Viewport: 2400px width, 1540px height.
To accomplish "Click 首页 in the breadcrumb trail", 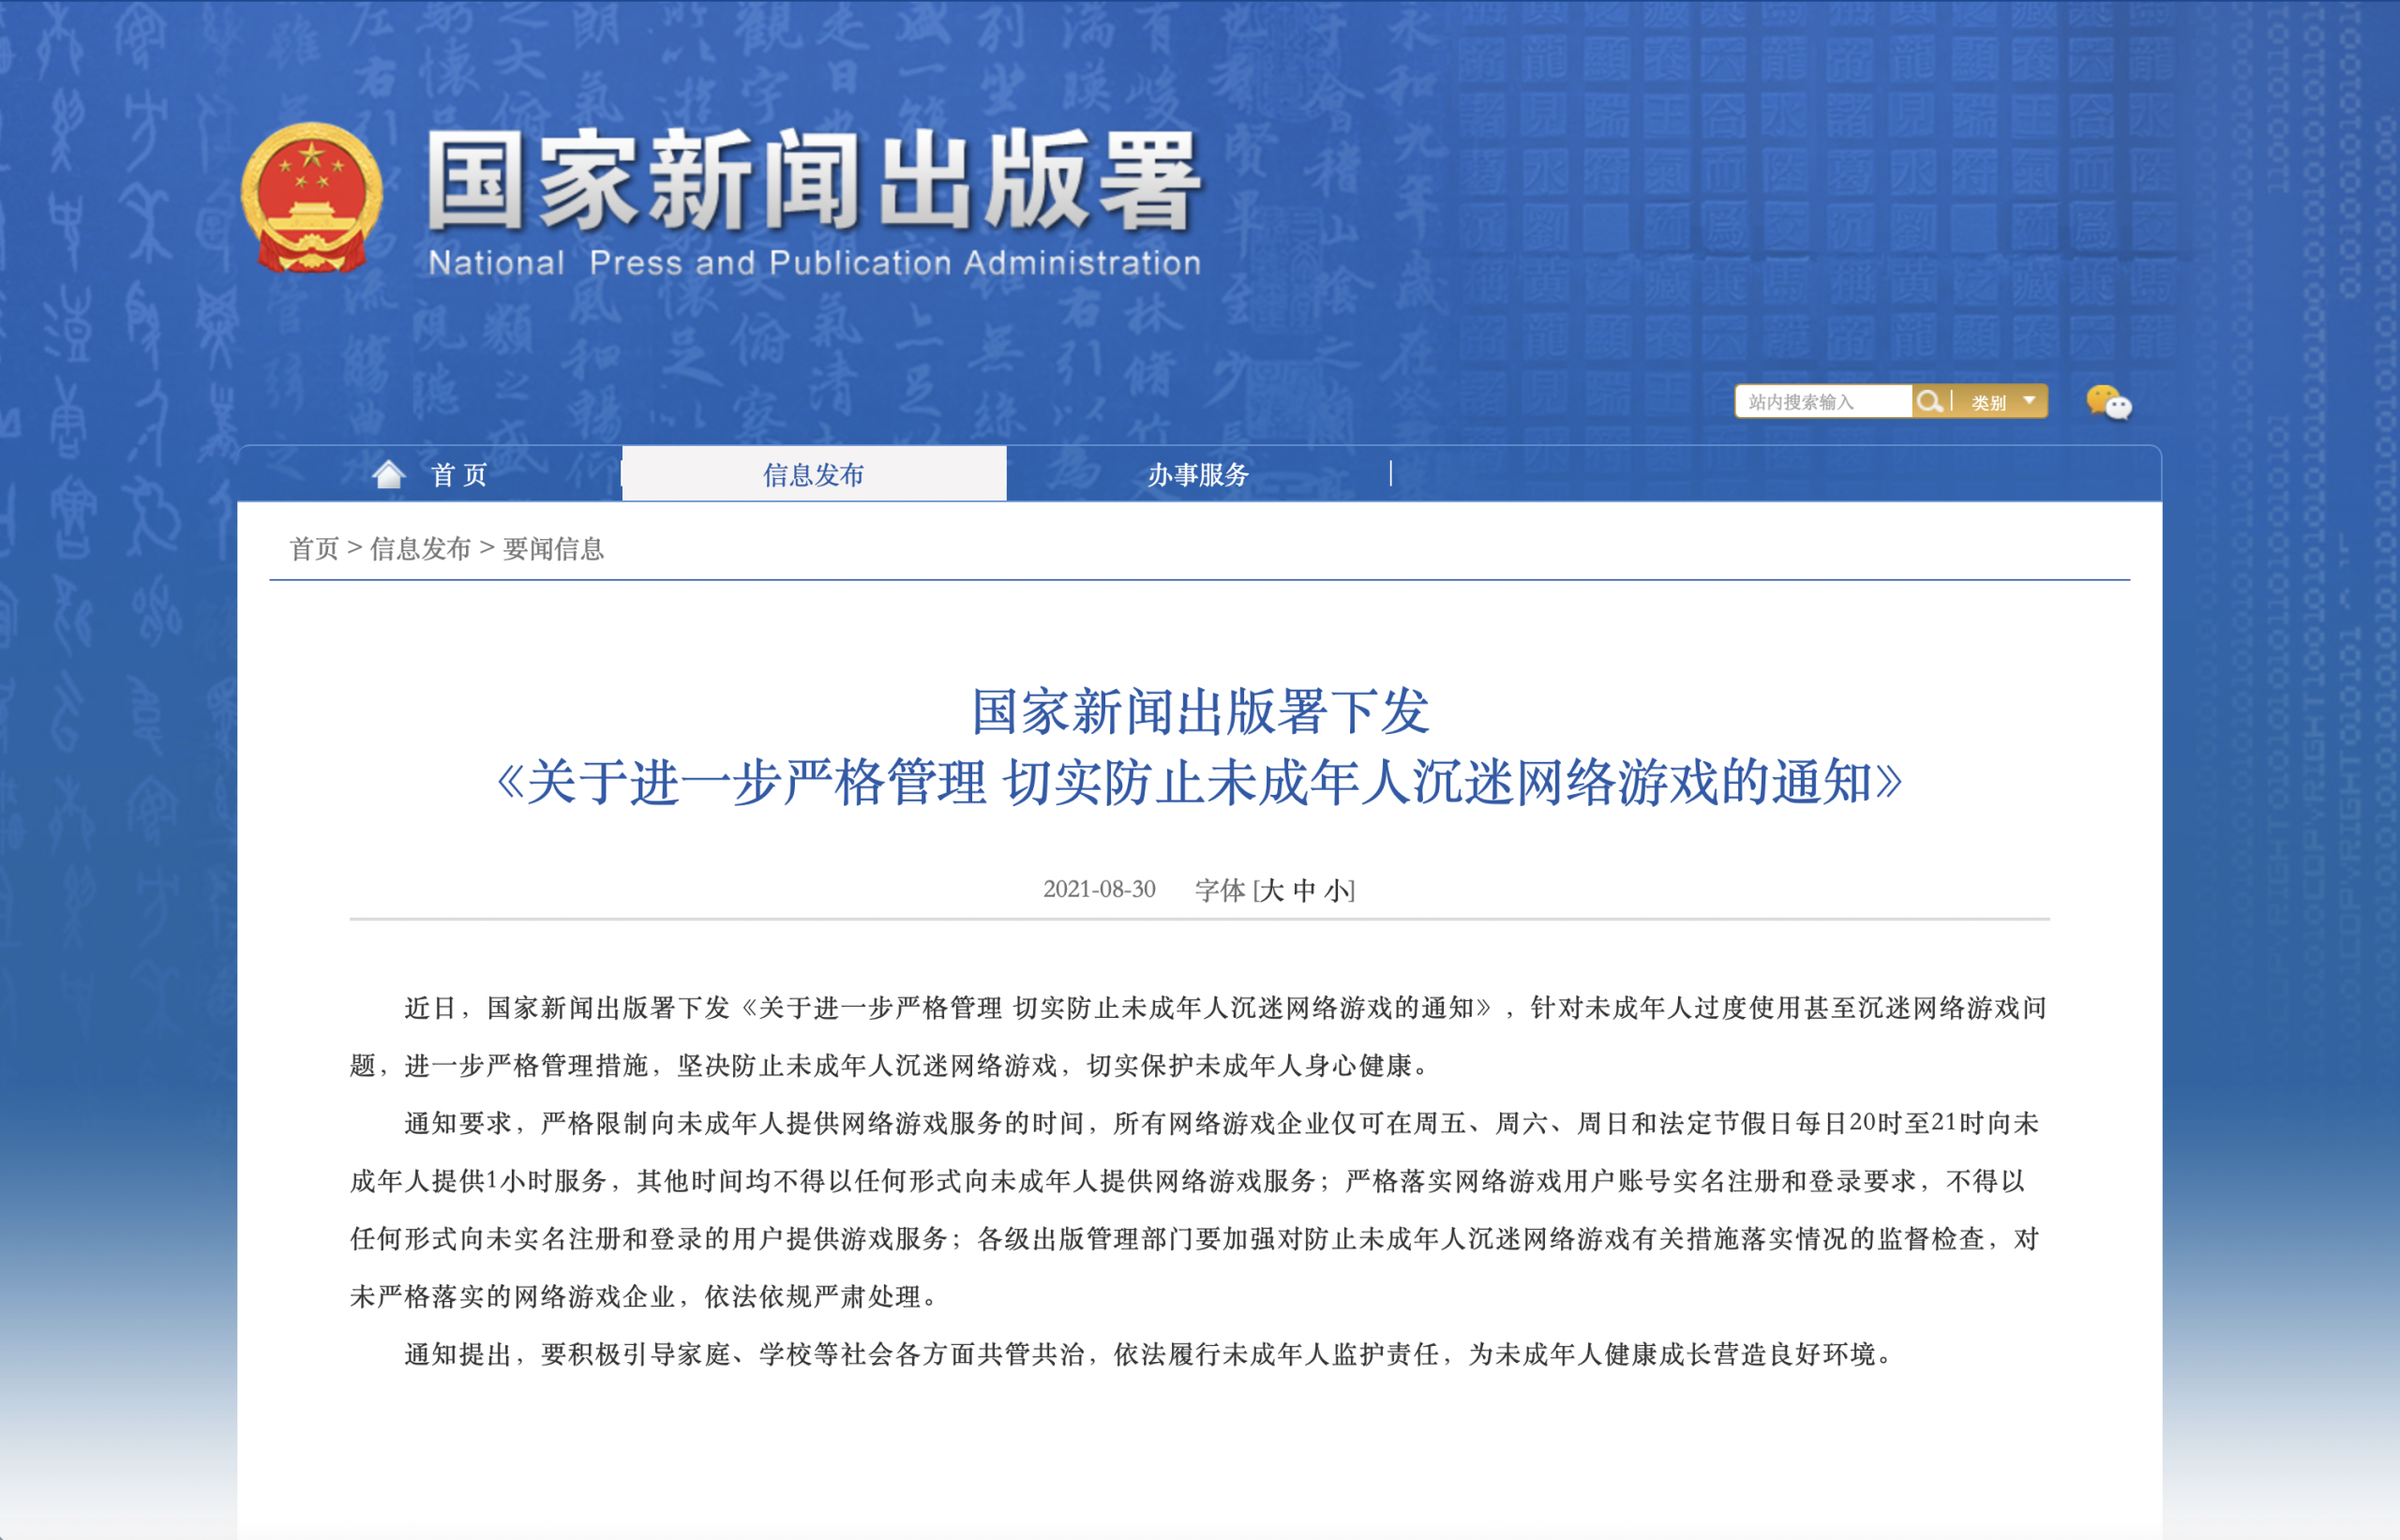I will (314, 549).
